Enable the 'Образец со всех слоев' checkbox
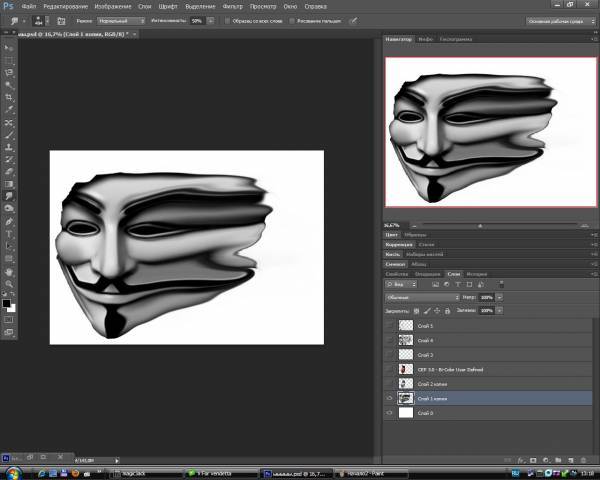 click(226, 20)
